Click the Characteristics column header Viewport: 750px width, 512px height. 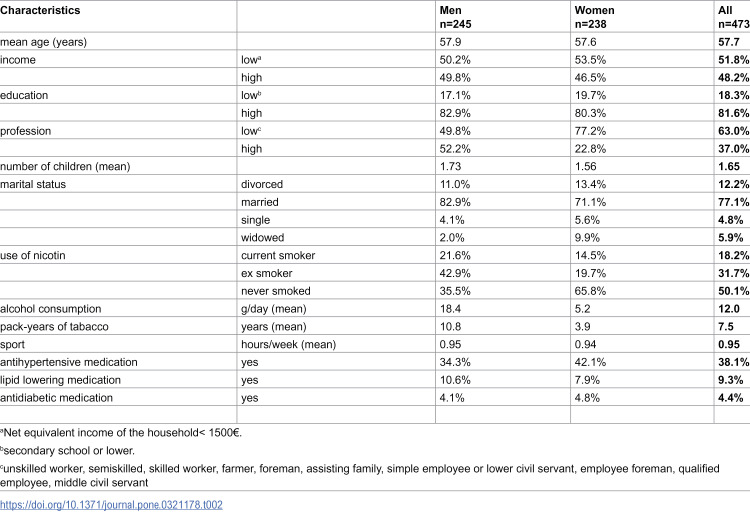(x=40, y=11)
